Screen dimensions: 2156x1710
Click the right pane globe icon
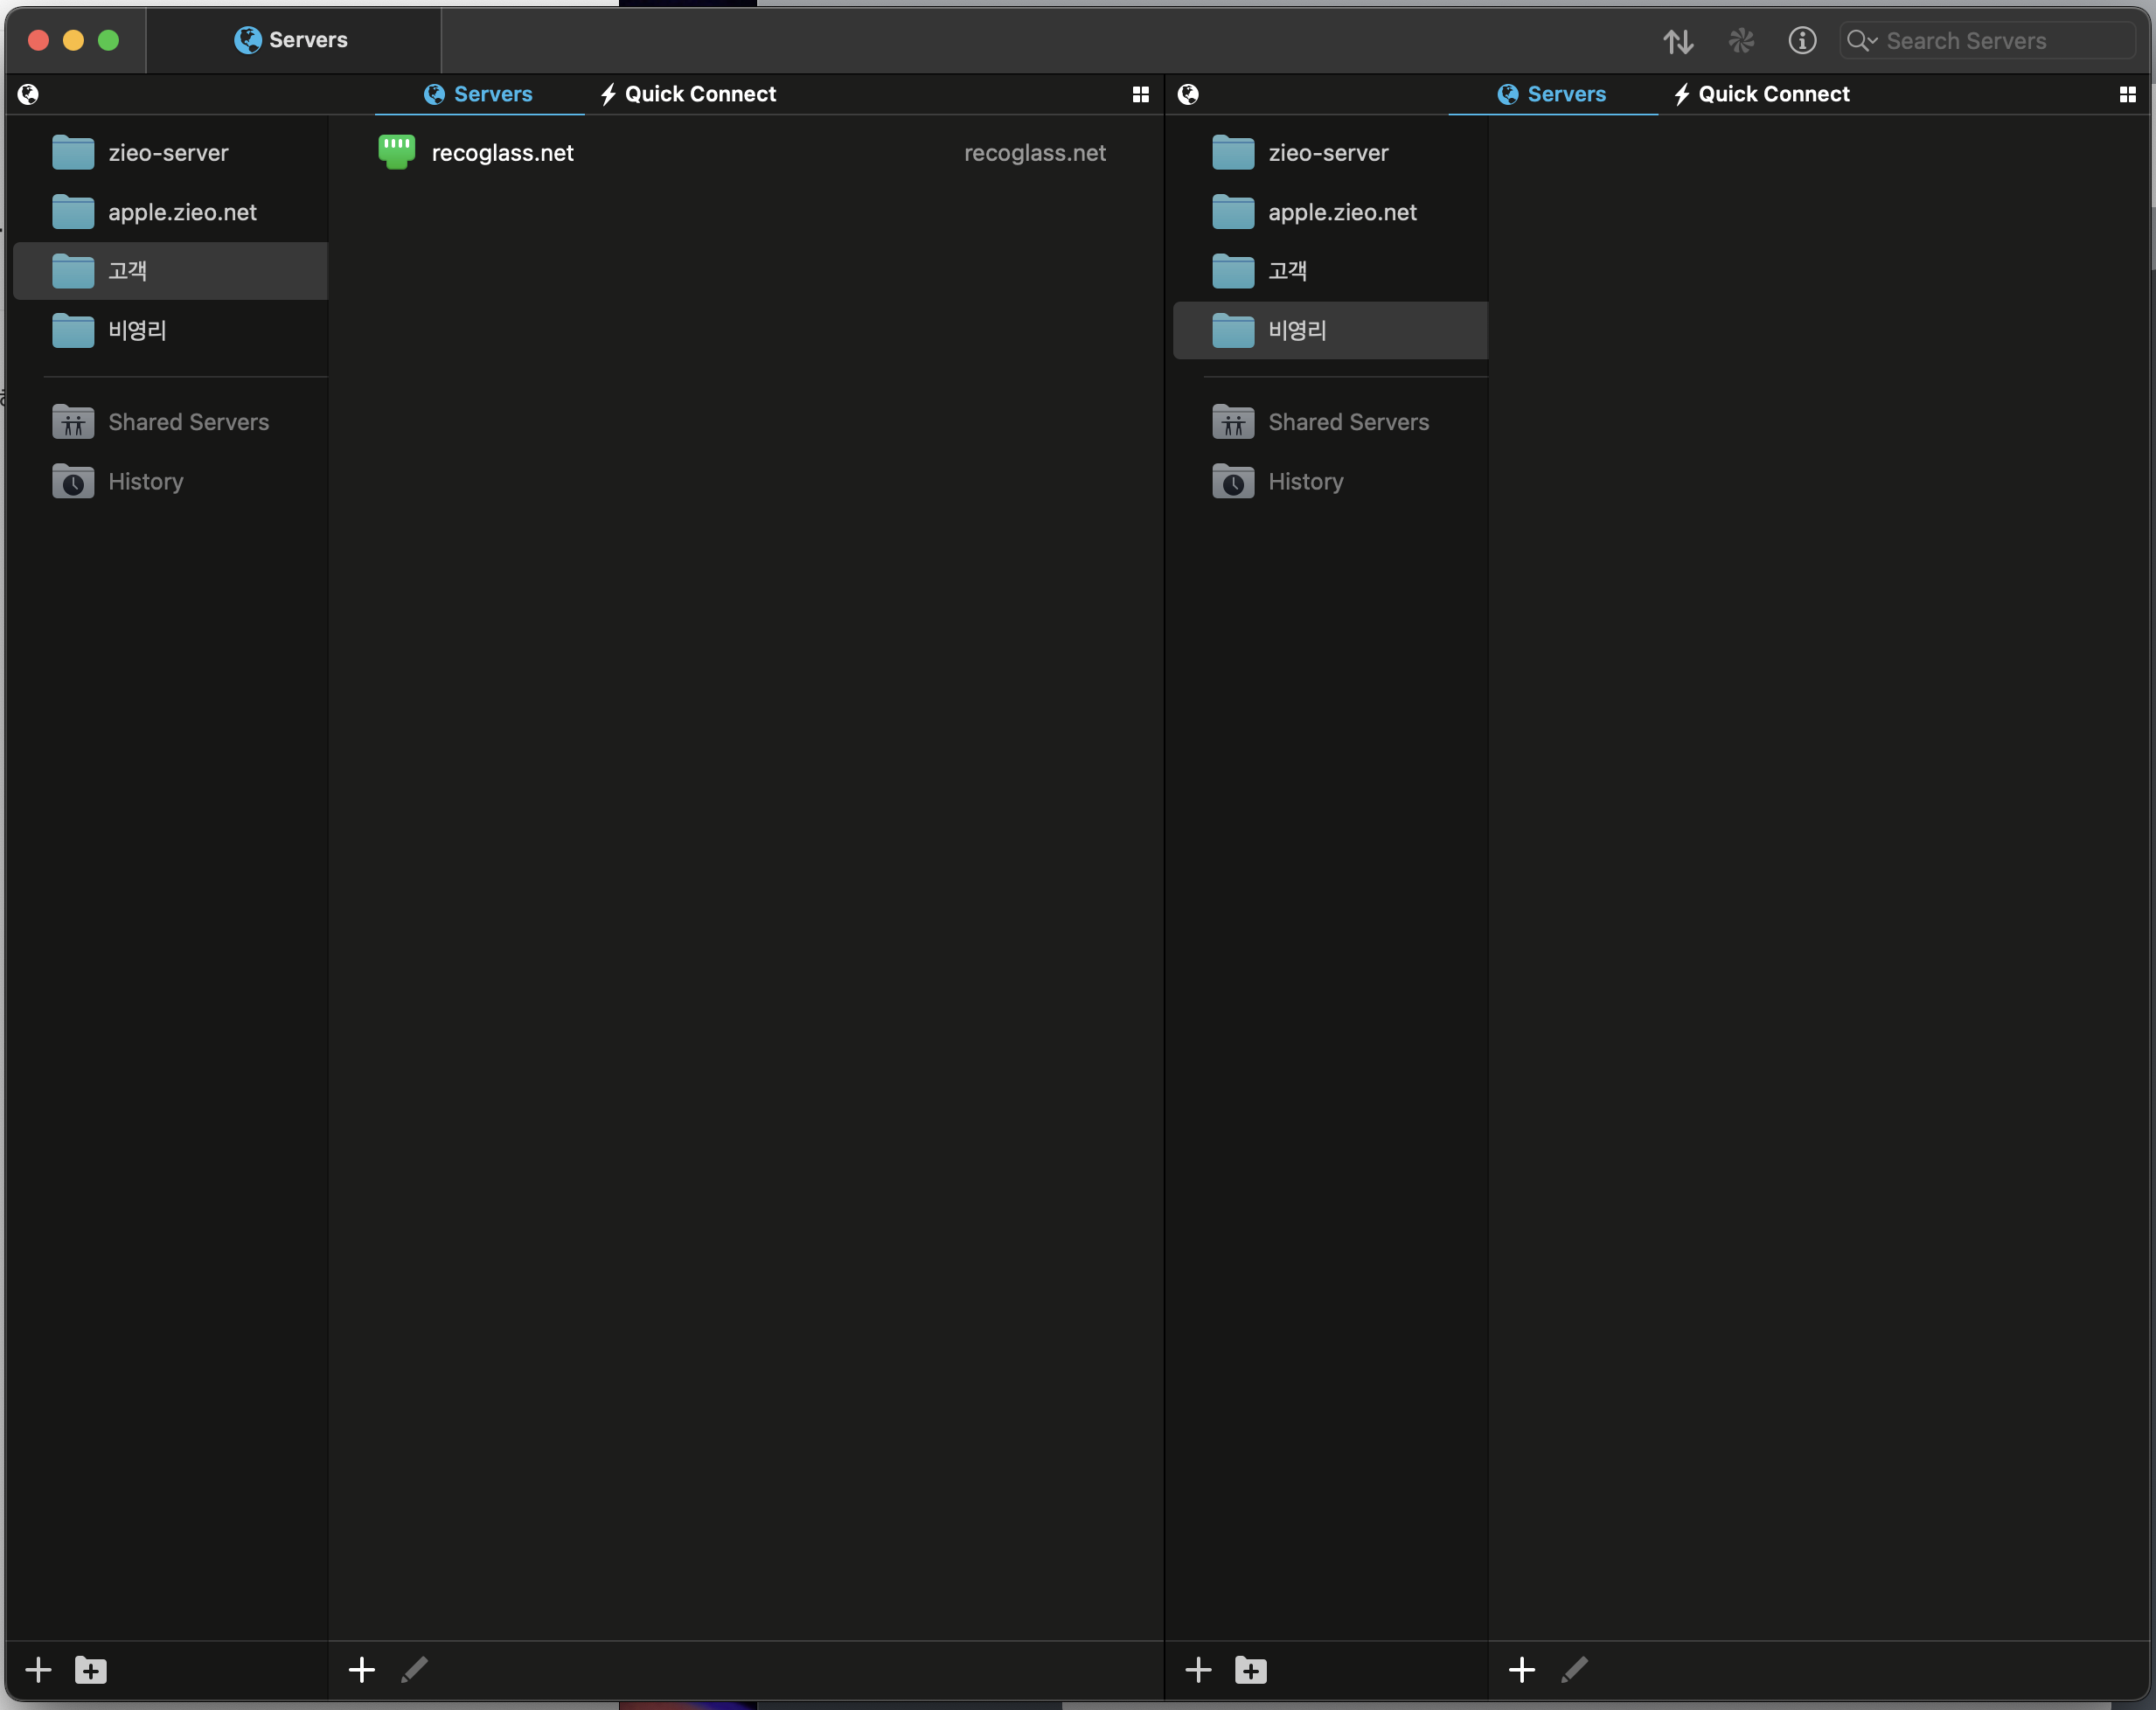tap(1188, 94)
